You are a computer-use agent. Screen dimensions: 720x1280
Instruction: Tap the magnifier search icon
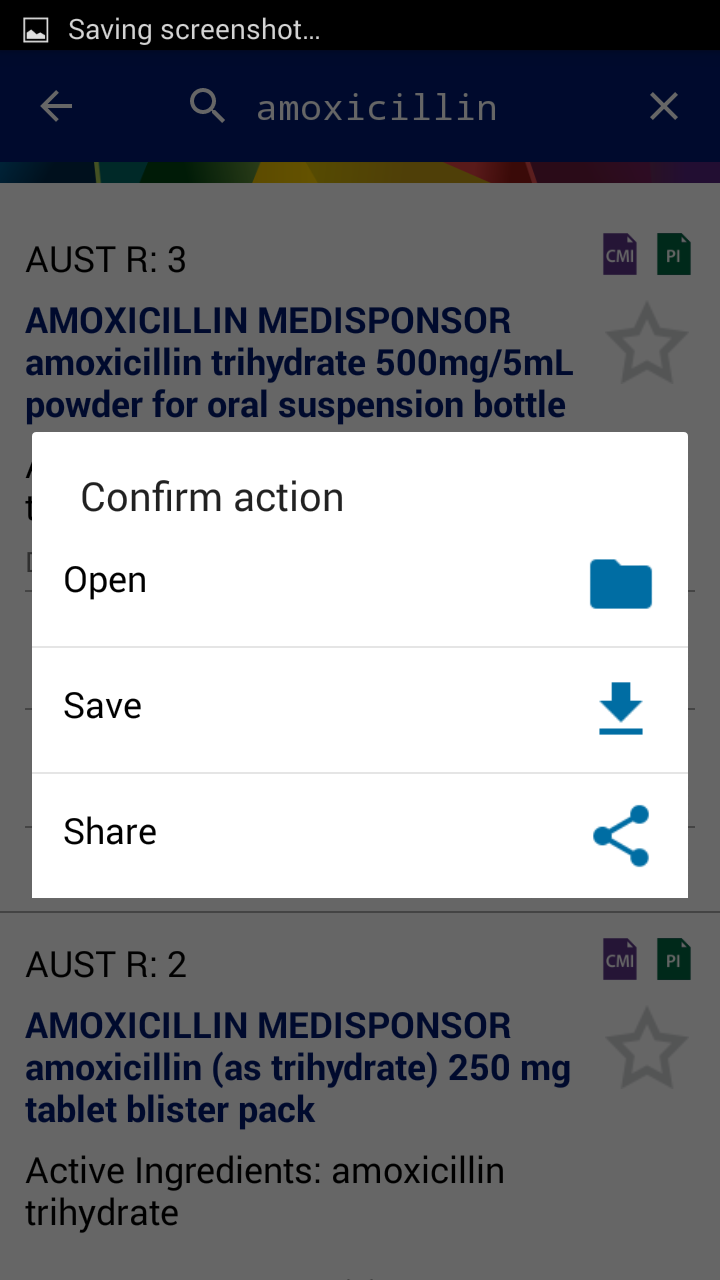[x=207, y=106]
